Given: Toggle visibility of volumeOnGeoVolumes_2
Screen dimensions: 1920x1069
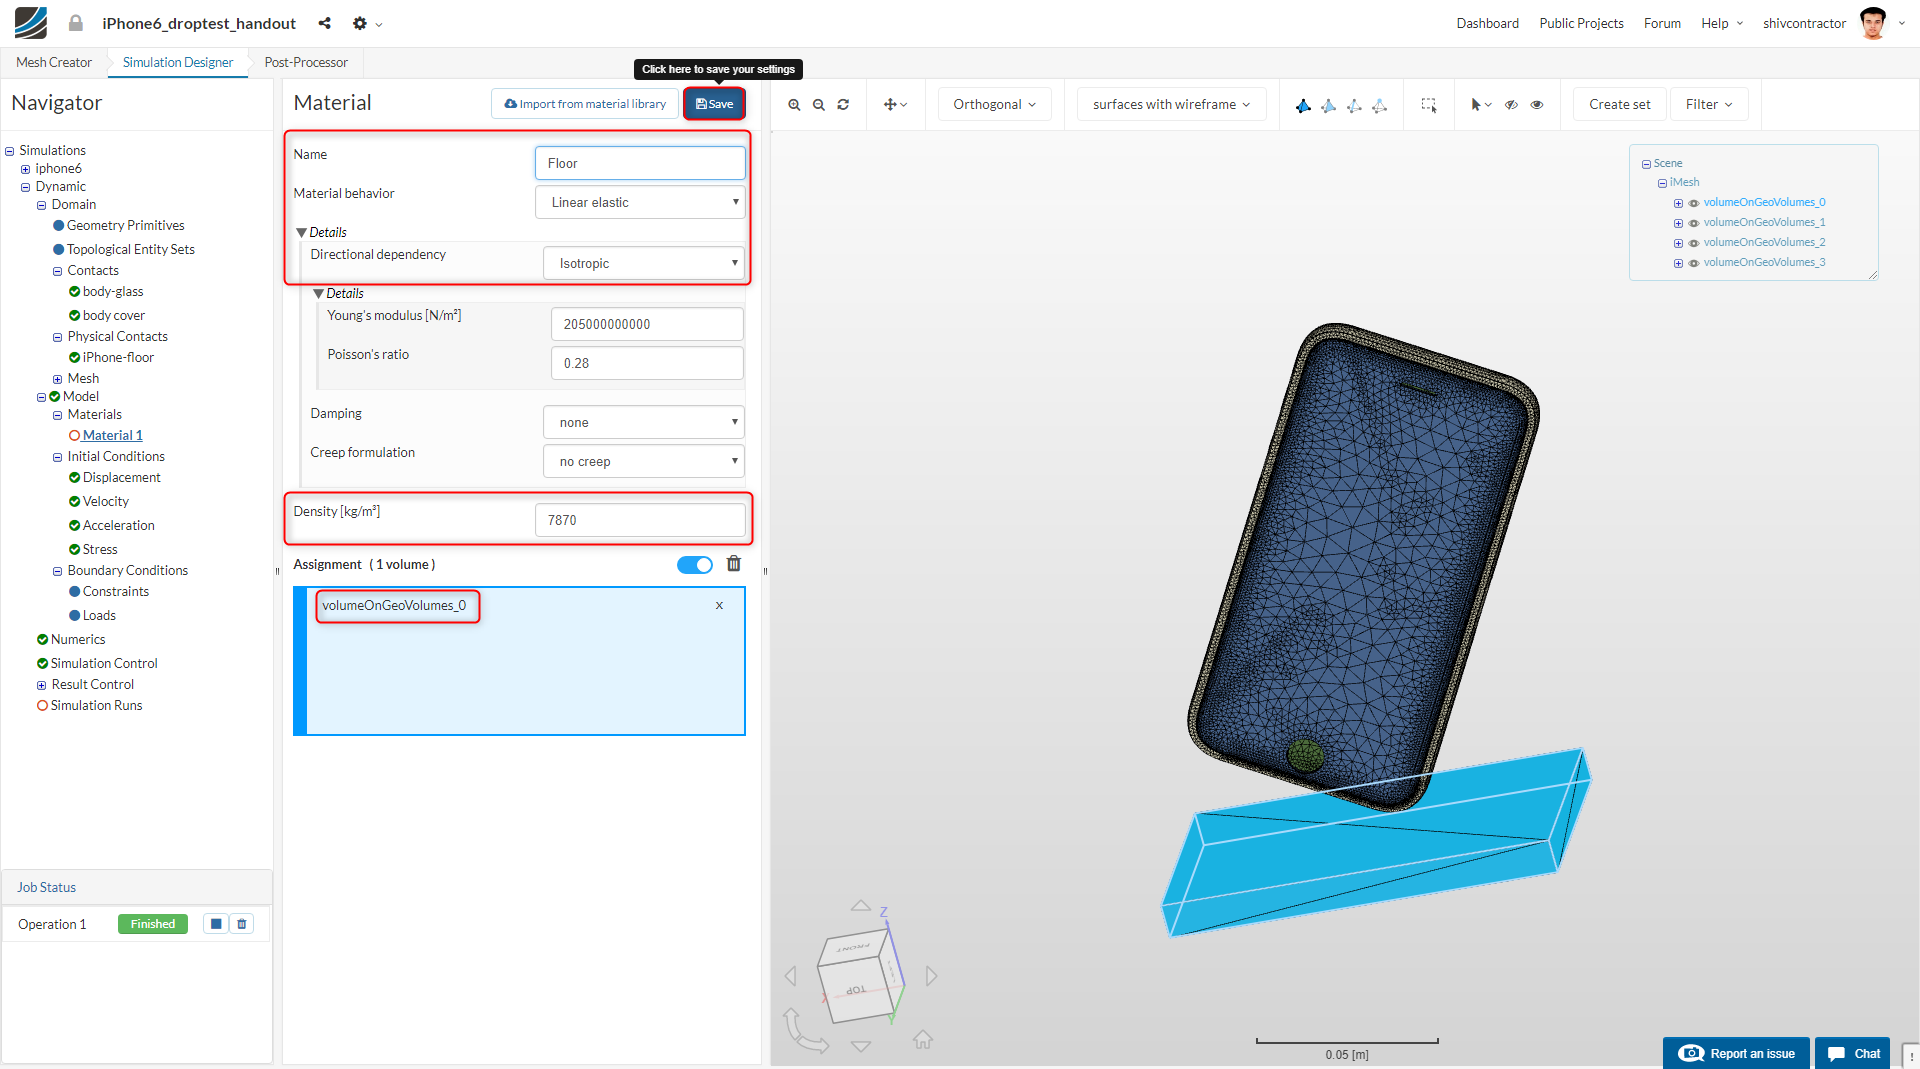Looking at the screenshot, I should [x=1694, y=243].
